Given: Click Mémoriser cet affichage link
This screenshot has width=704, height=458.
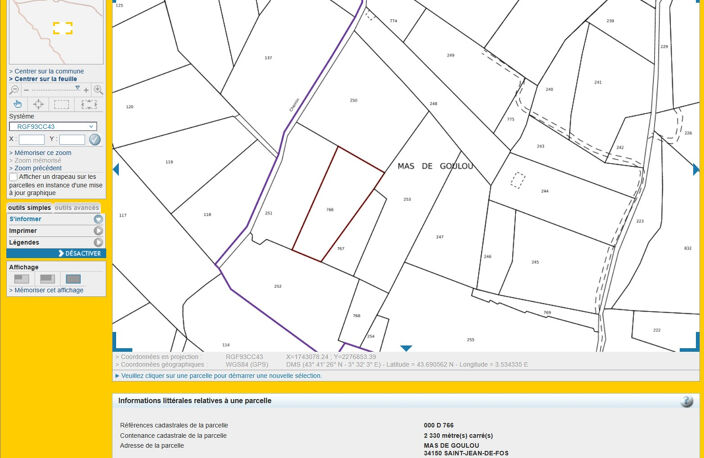Looking at the screenshot, I should (46, 291).
